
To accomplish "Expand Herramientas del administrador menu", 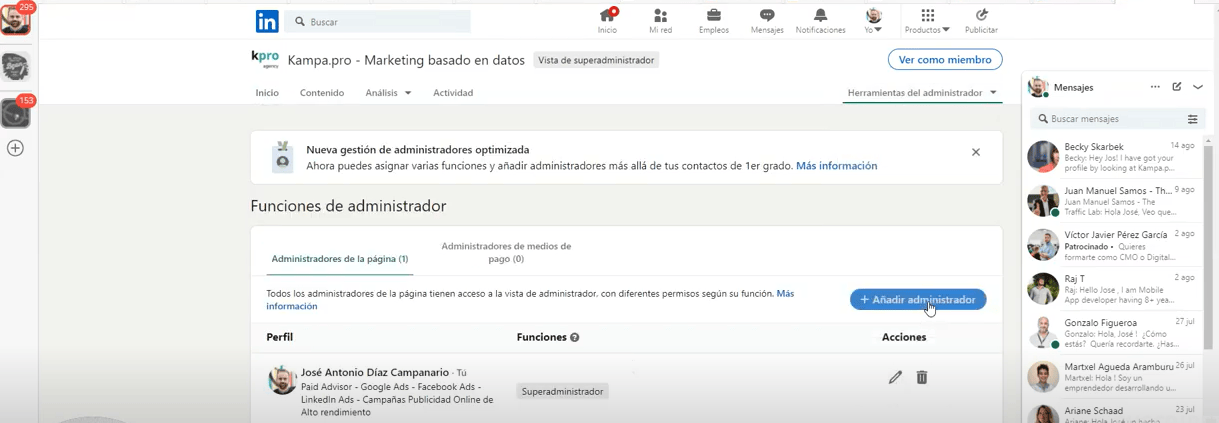I will [922, 93].
